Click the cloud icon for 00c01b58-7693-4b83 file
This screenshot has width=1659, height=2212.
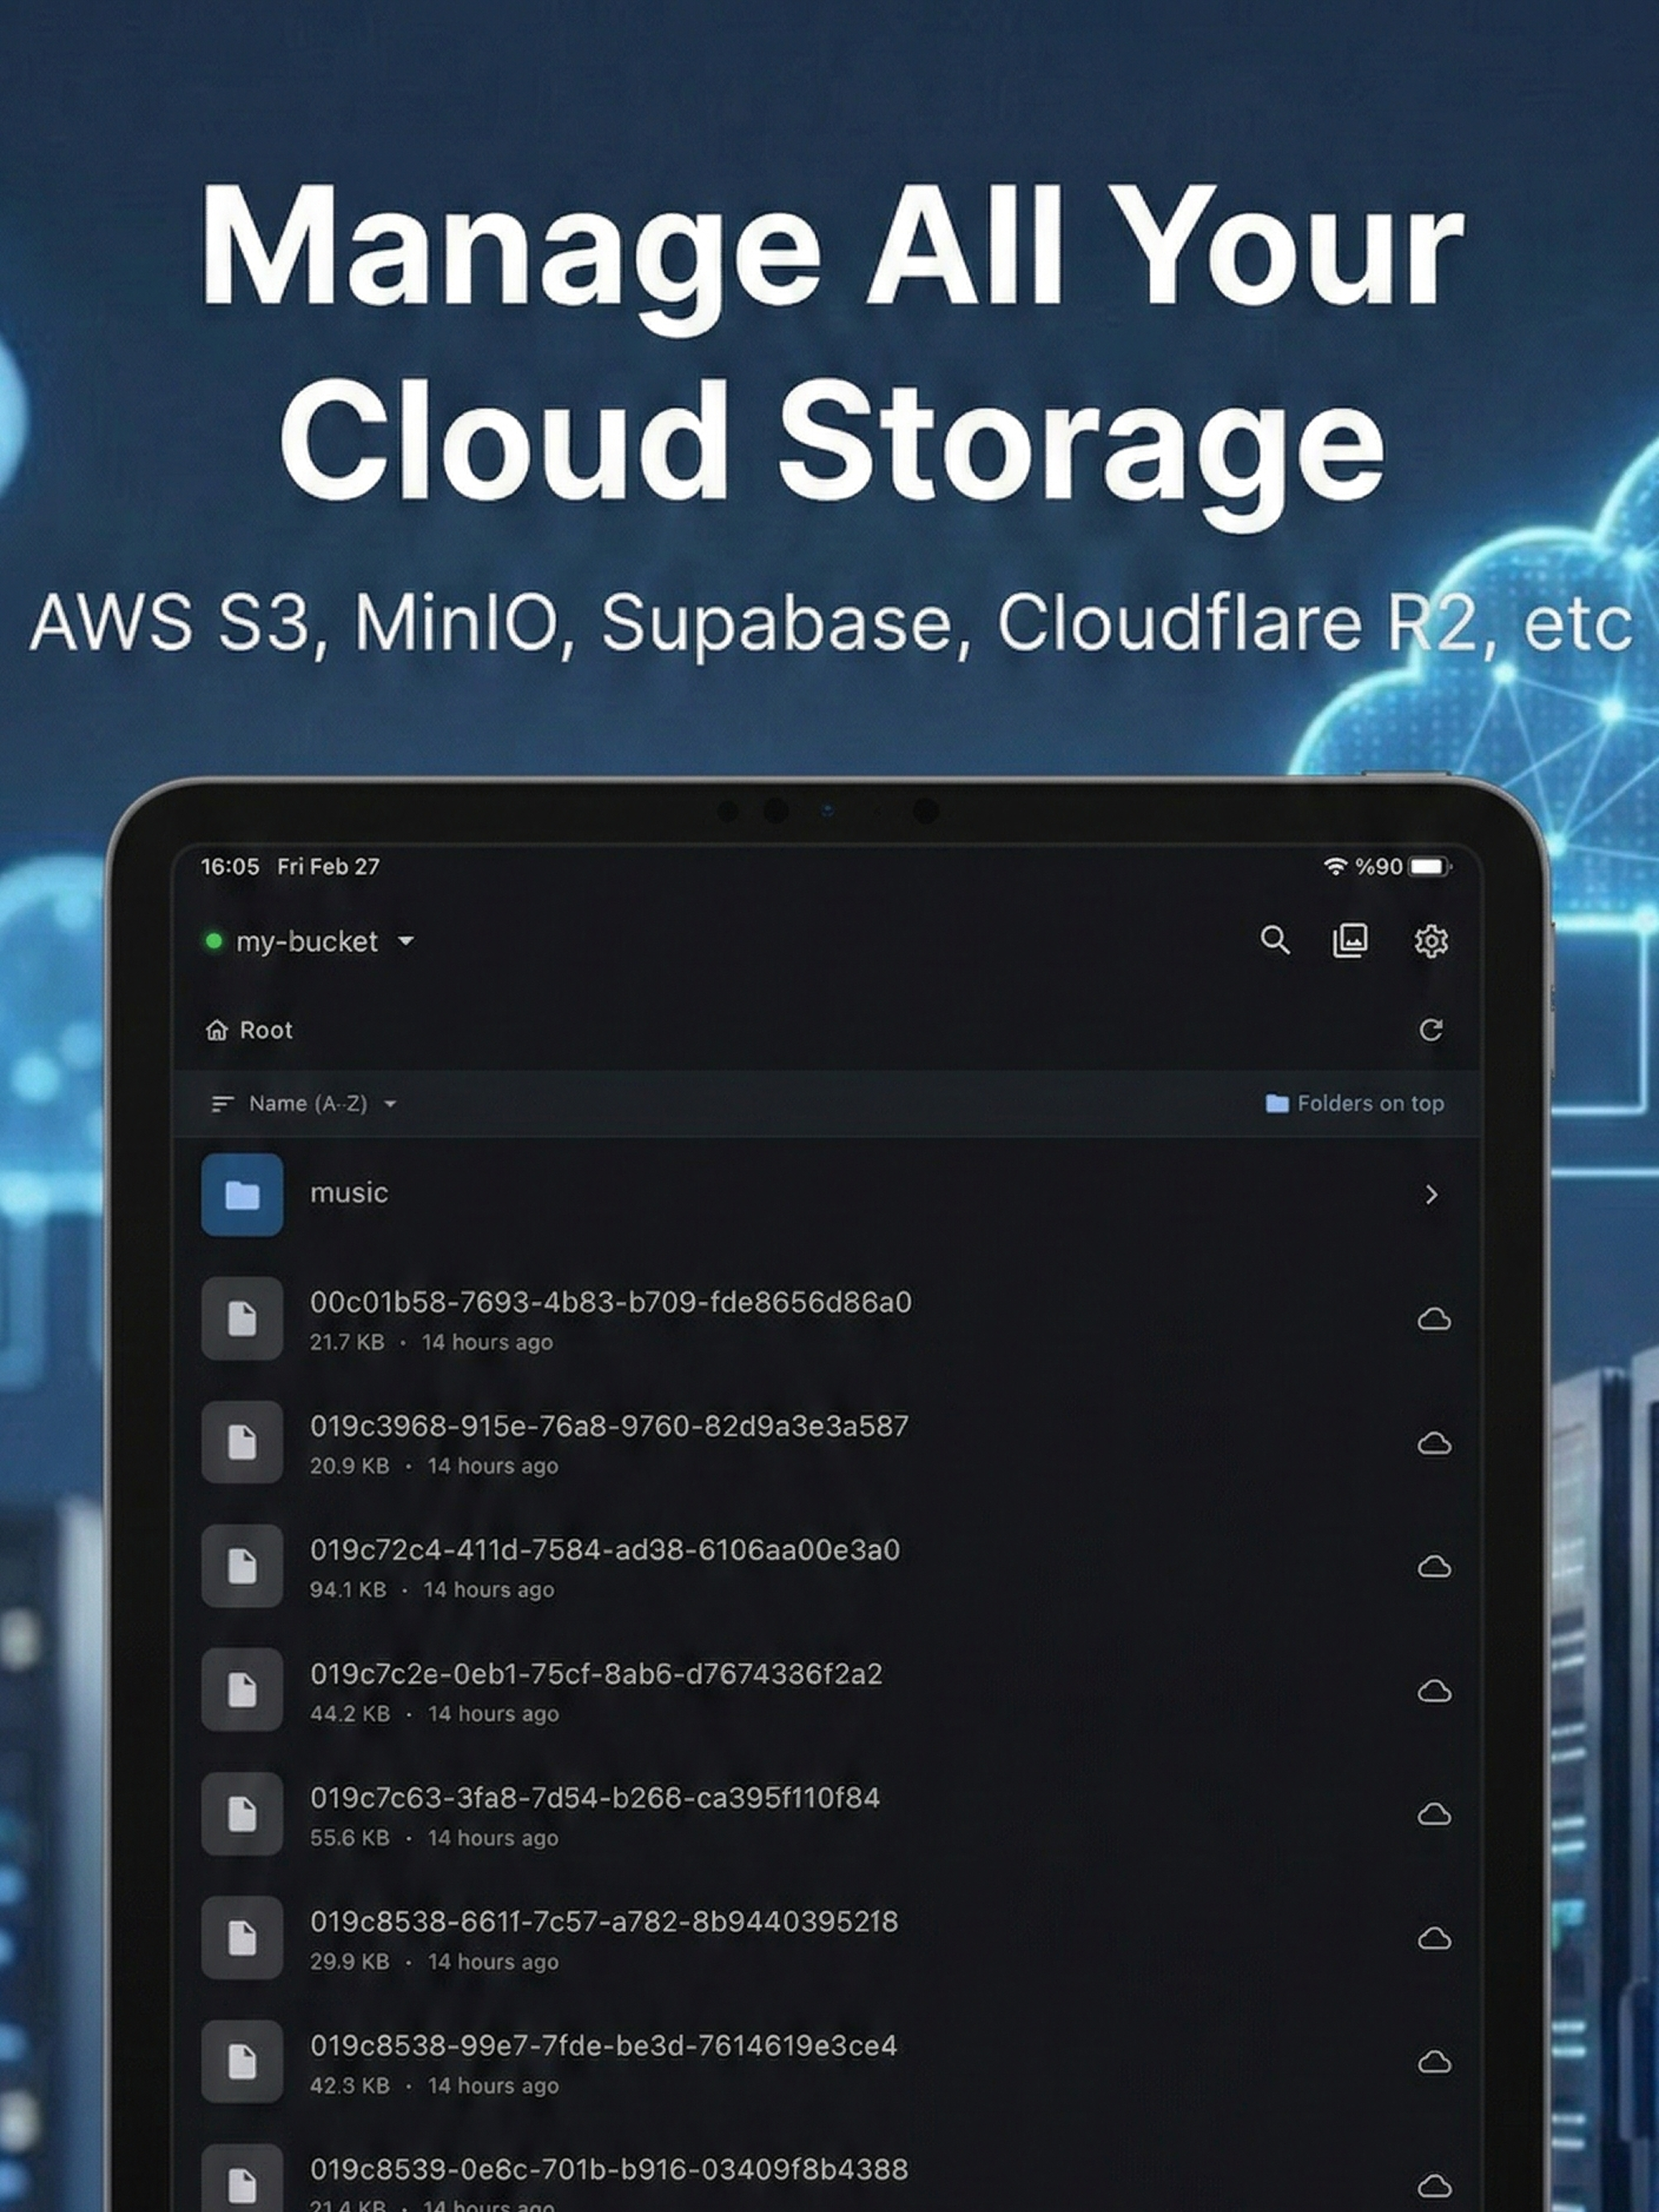1434,1320
